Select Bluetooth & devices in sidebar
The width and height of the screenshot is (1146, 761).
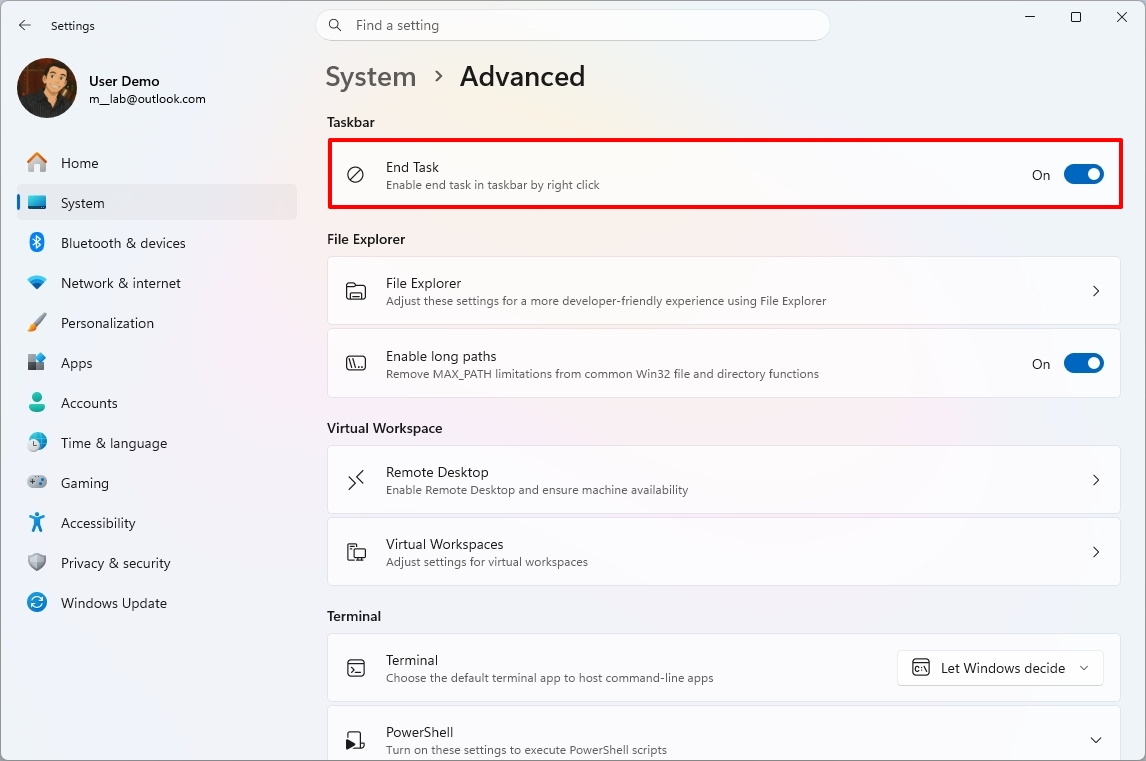156,243
